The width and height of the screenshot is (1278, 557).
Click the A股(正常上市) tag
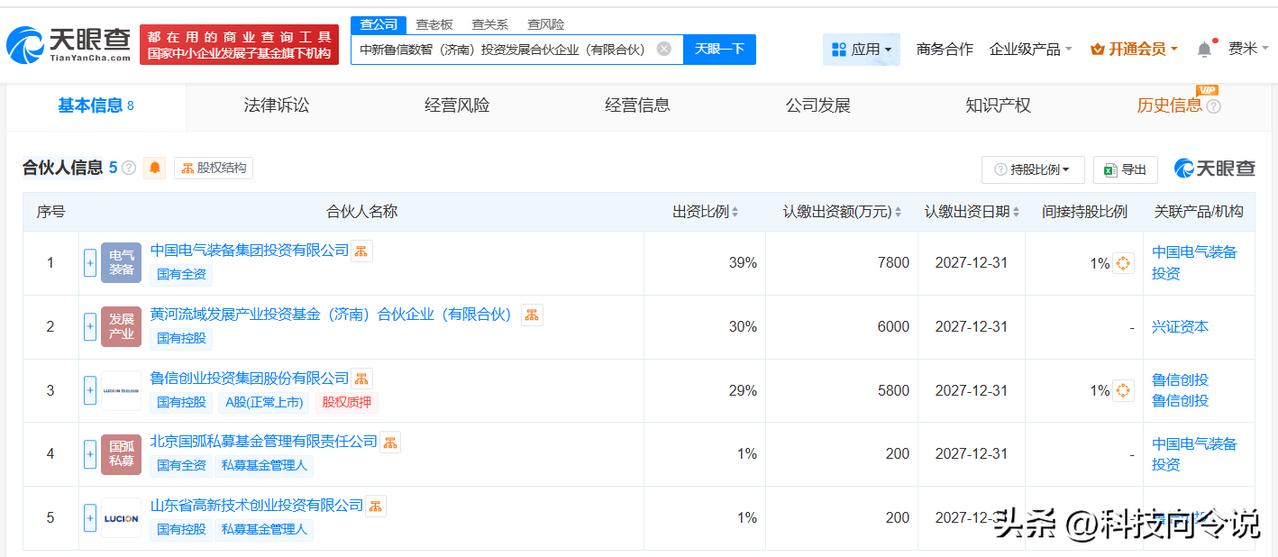click(x=263, y=402)
